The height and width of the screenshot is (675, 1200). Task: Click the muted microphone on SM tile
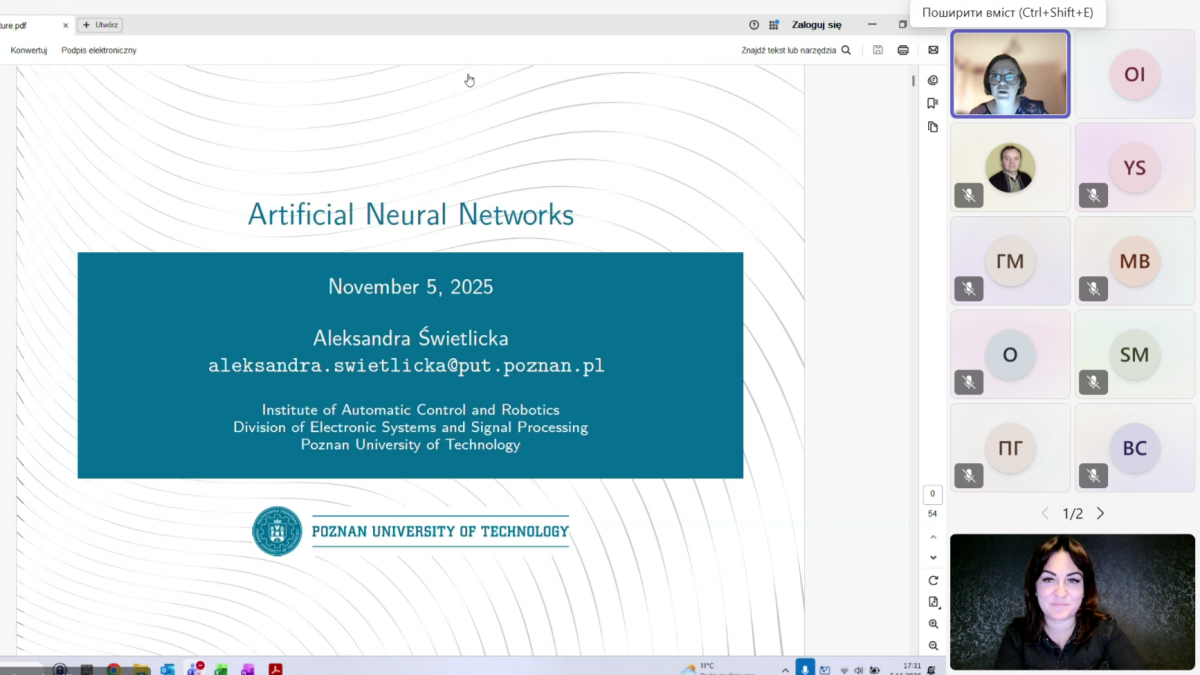[1093, 382]
